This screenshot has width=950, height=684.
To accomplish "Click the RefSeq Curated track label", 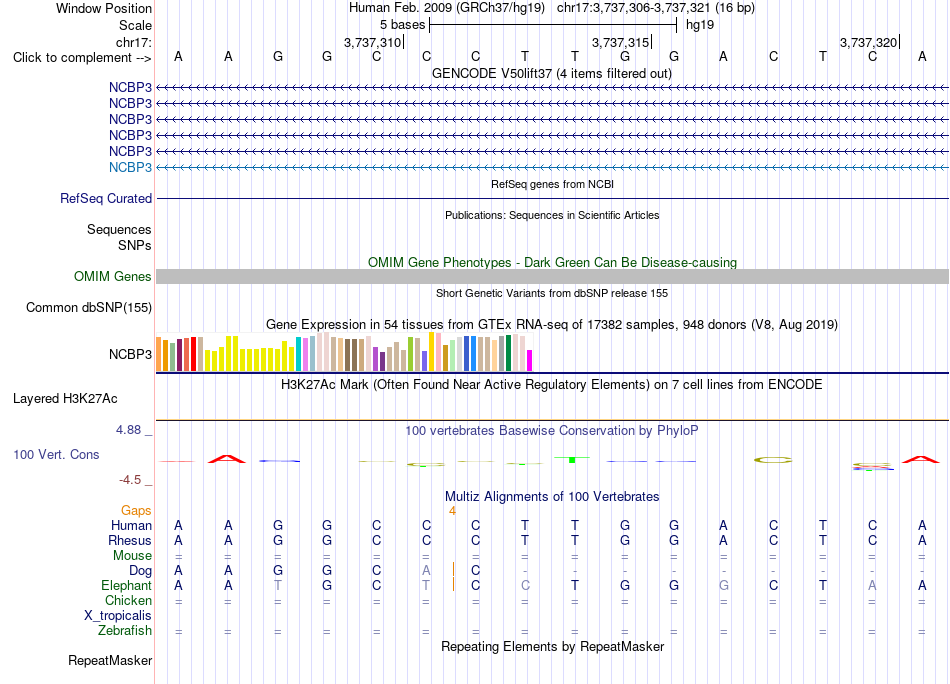I will [x=106, y=198].
